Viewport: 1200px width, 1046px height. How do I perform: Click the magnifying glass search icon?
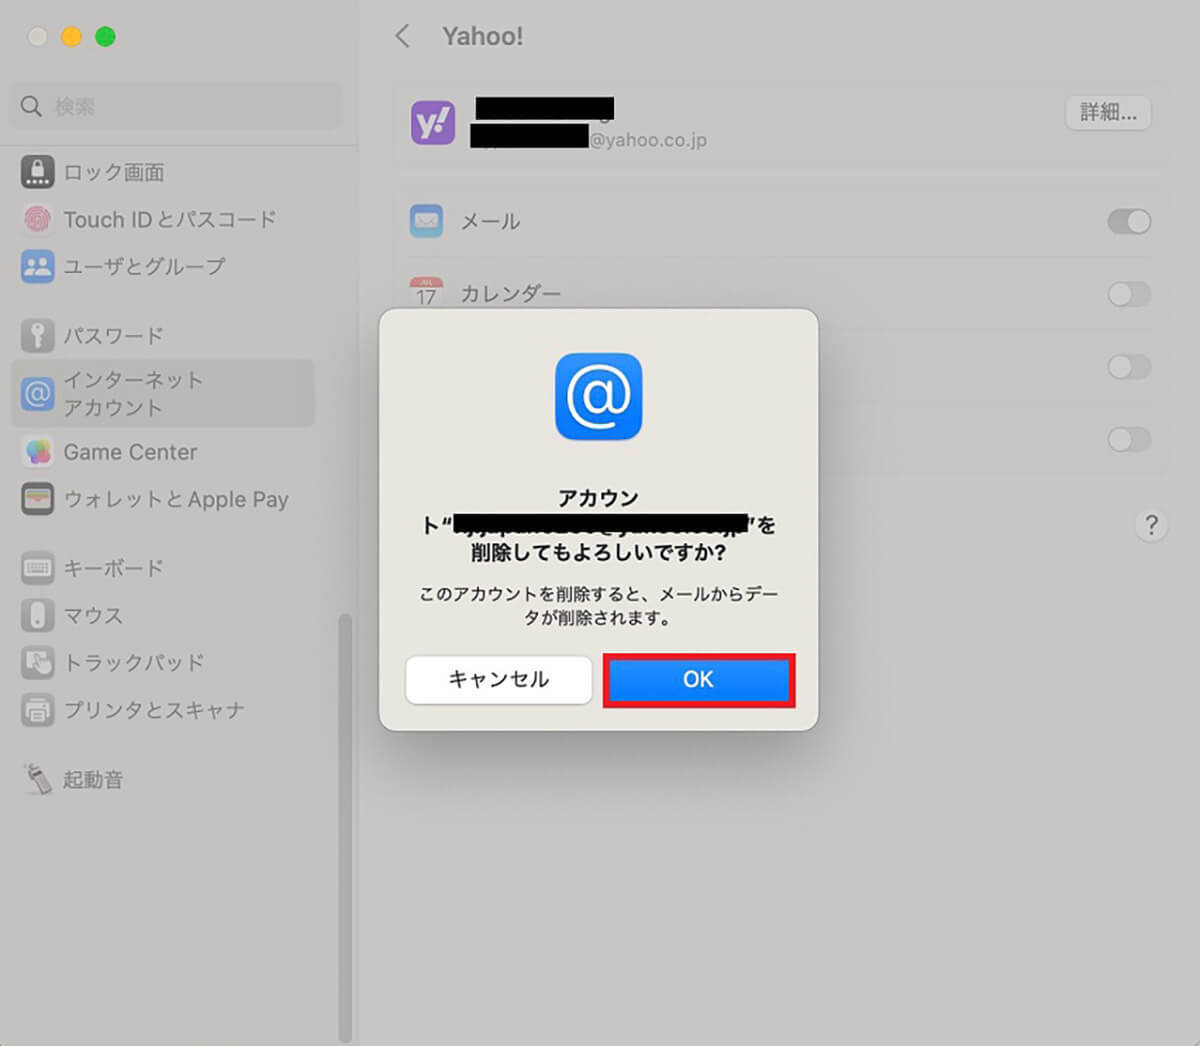[31, 106]
